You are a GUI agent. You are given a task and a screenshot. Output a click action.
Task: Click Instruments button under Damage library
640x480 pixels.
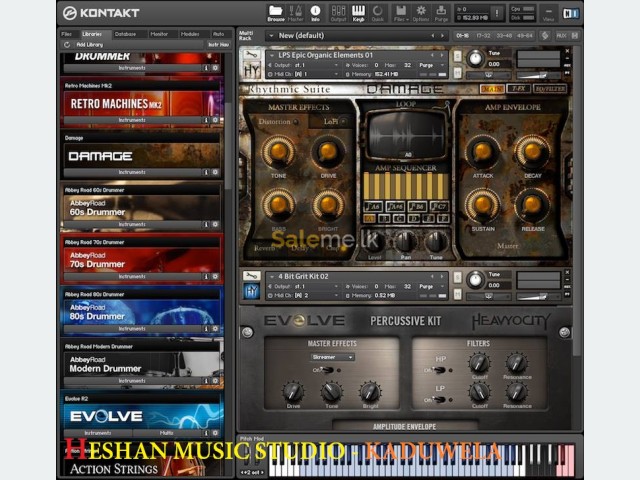tap(132, 172)
